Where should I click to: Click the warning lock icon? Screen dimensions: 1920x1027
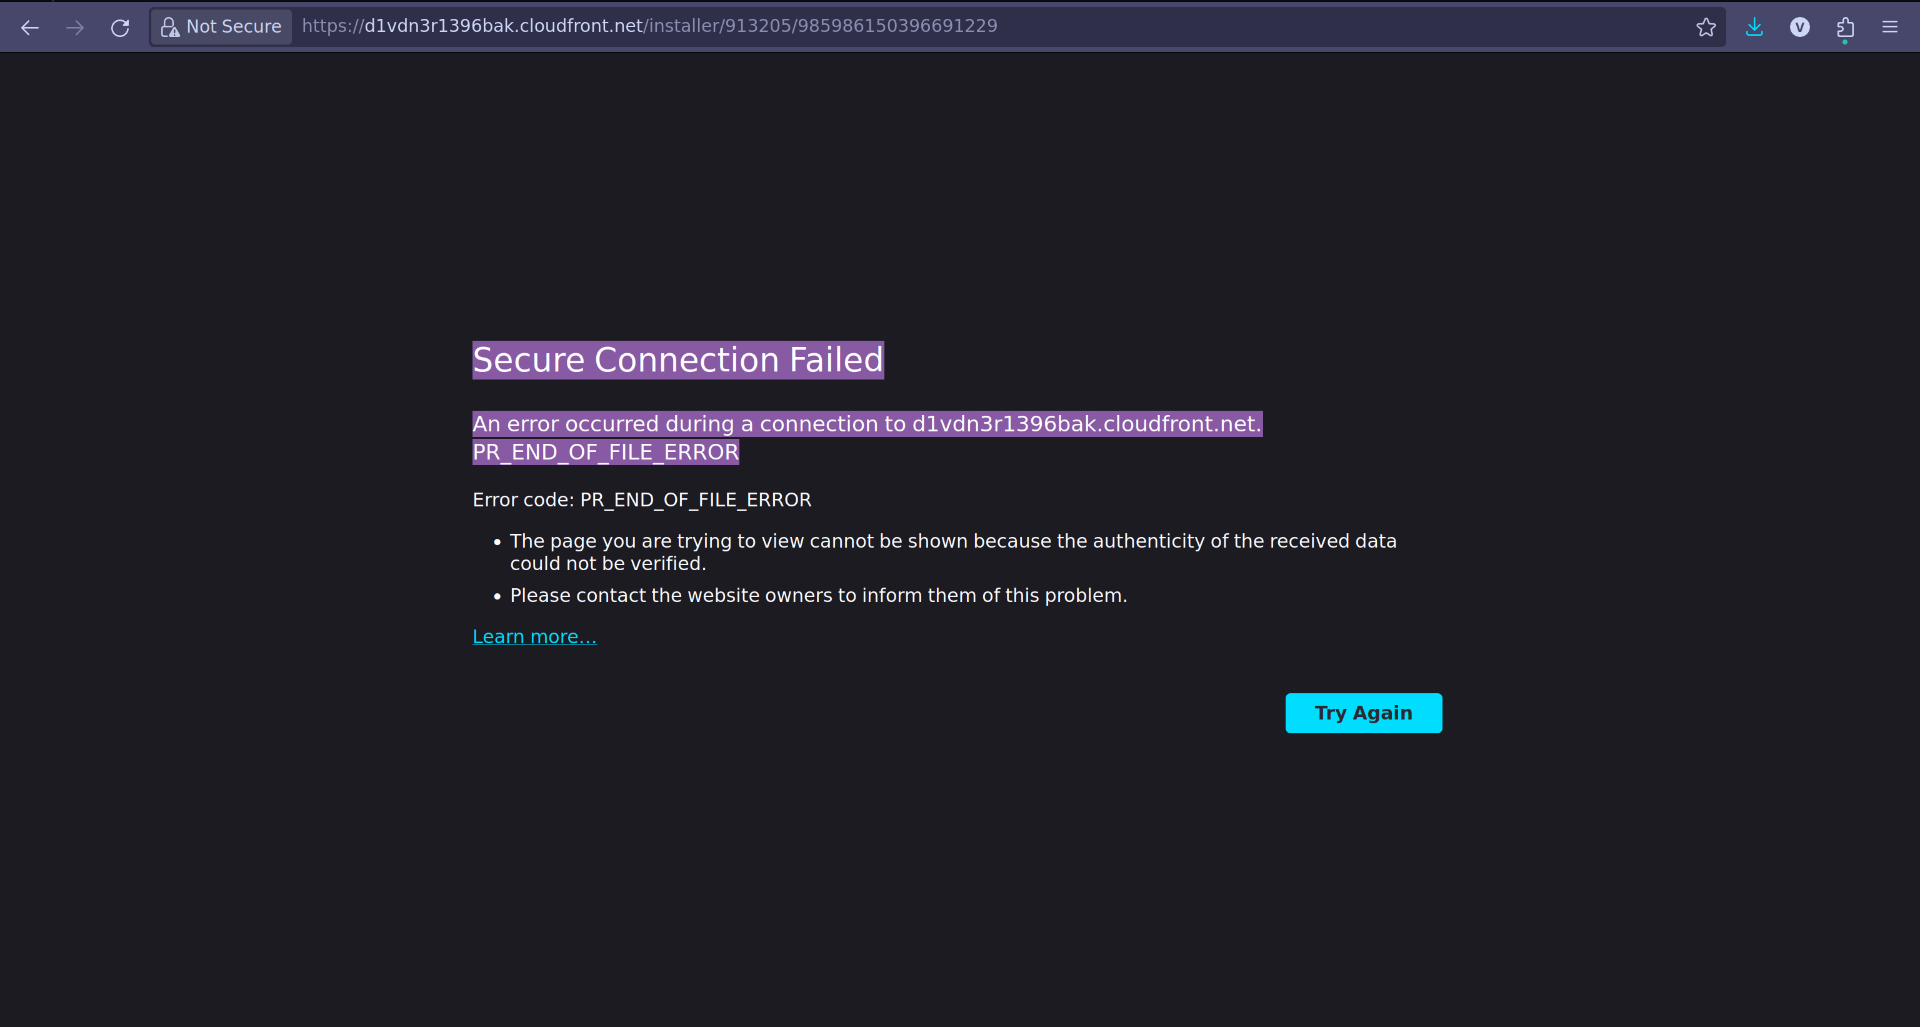point(172,27)
